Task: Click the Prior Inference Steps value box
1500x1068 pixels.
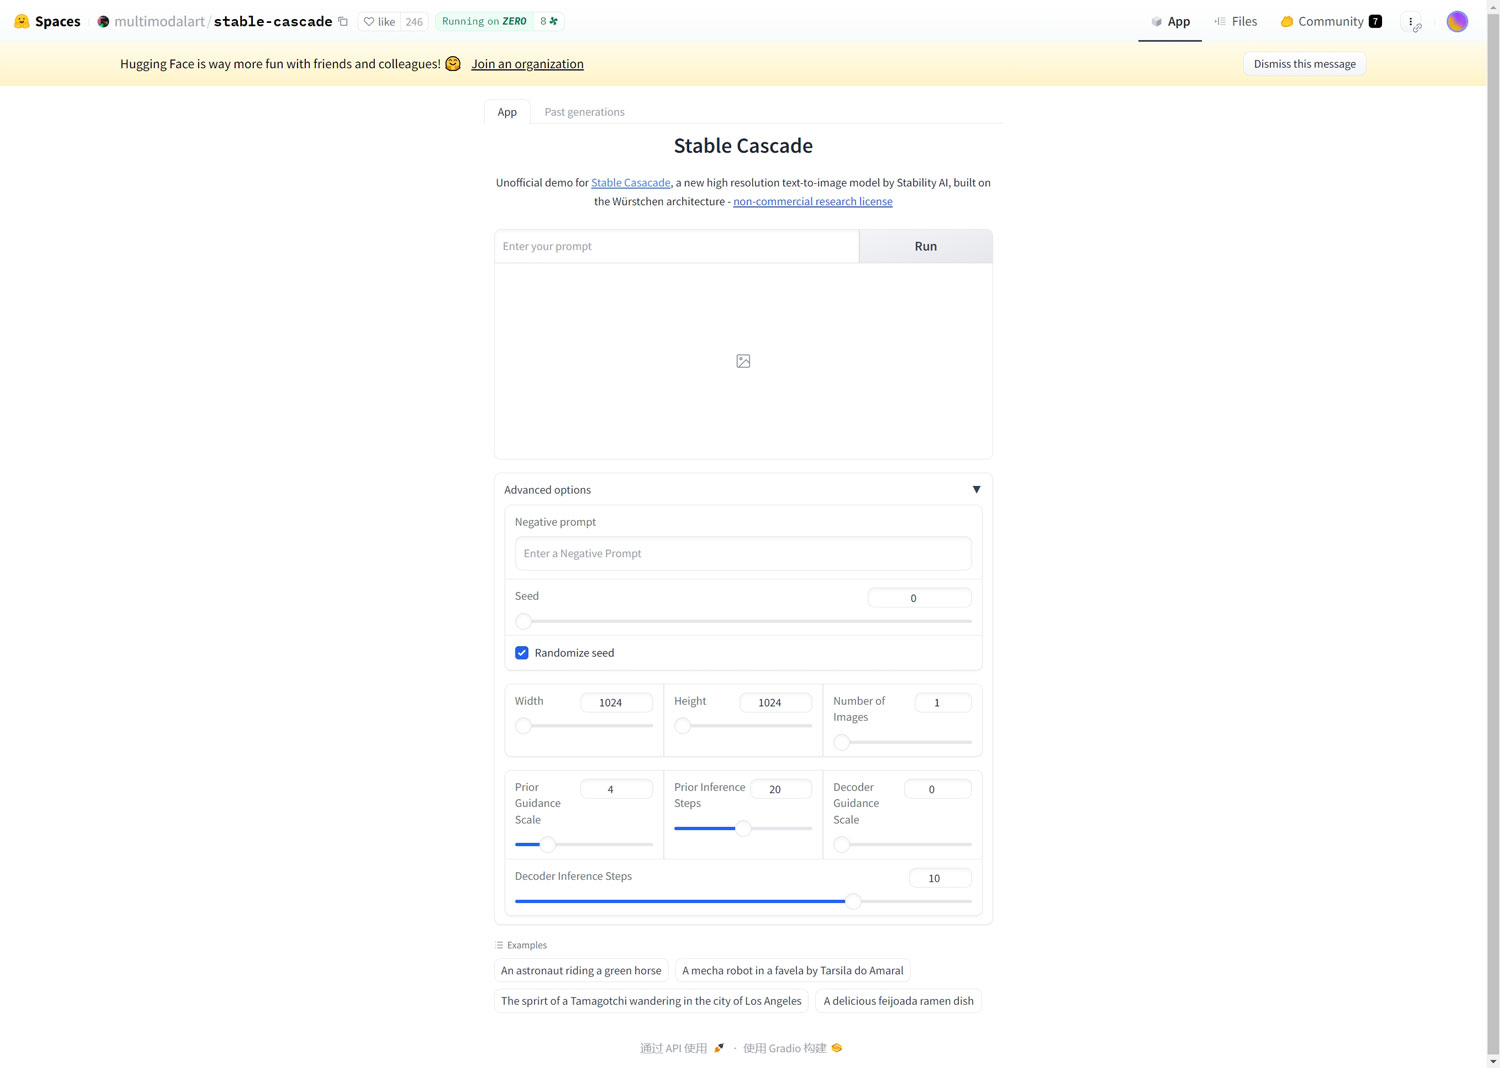Action: point(781,789)
